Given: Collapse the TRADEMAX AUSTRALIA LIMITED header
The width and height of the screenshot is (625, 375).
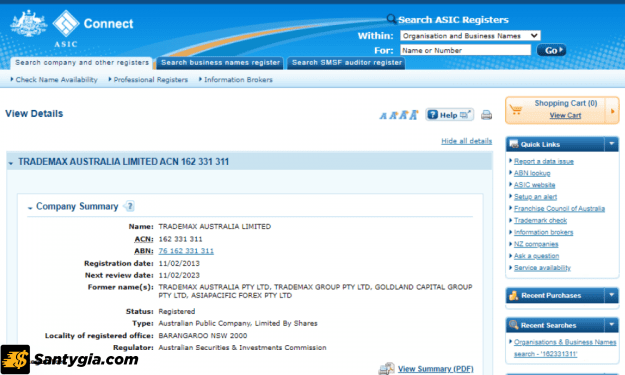Looking at the screenshot, I should click(x=11, y=163).
